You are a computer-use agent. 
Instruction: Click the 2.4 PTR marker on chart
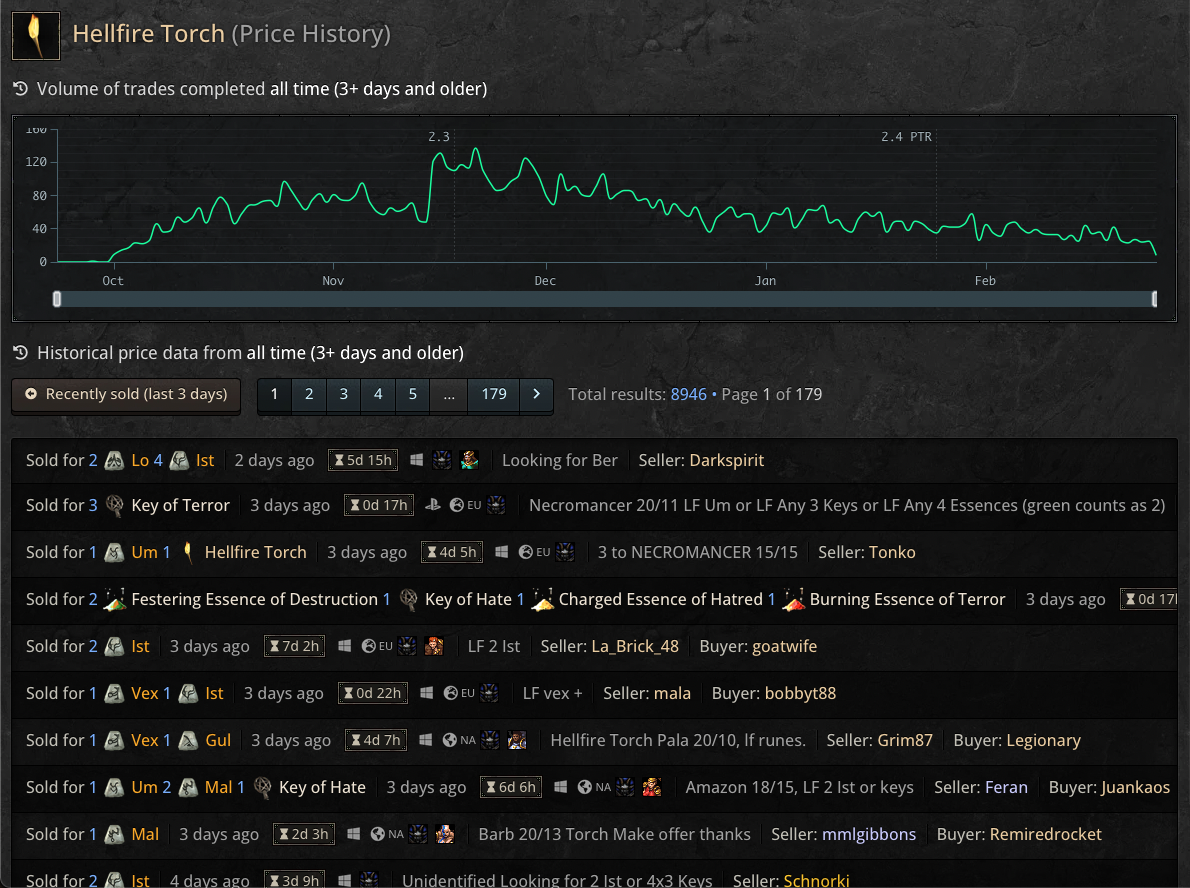(x=906, y=137)
